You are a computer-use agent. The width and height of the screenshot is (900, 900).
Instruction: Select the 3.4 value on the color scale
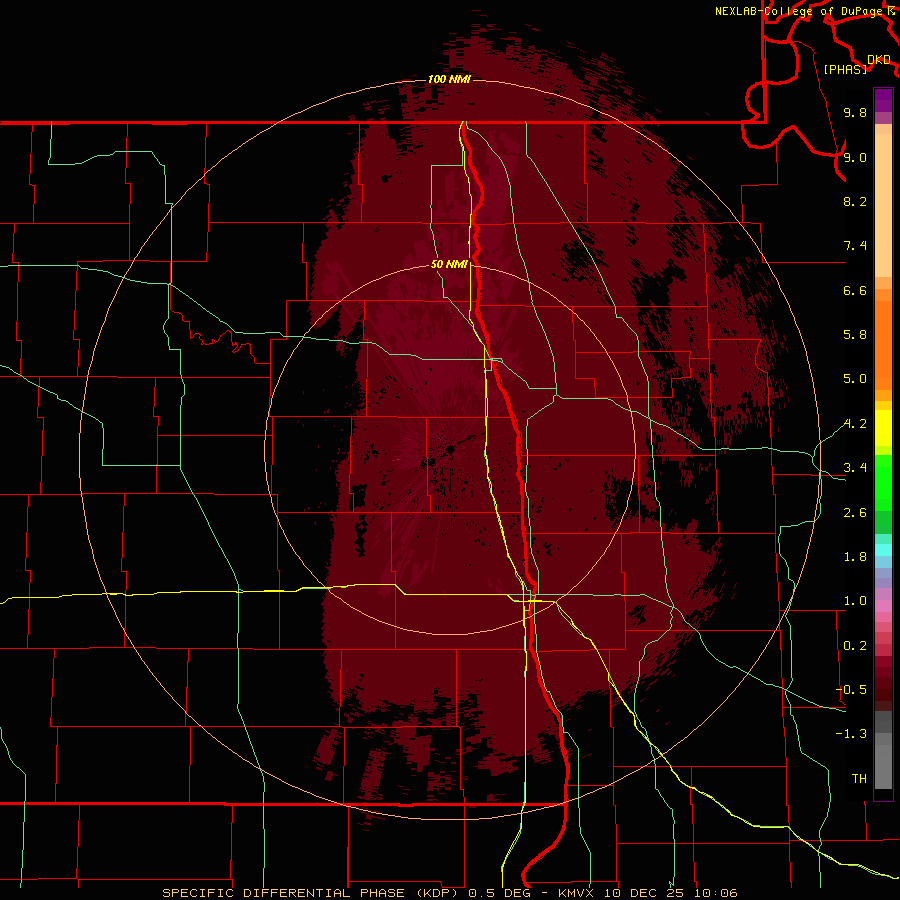[x=855, y=468]
